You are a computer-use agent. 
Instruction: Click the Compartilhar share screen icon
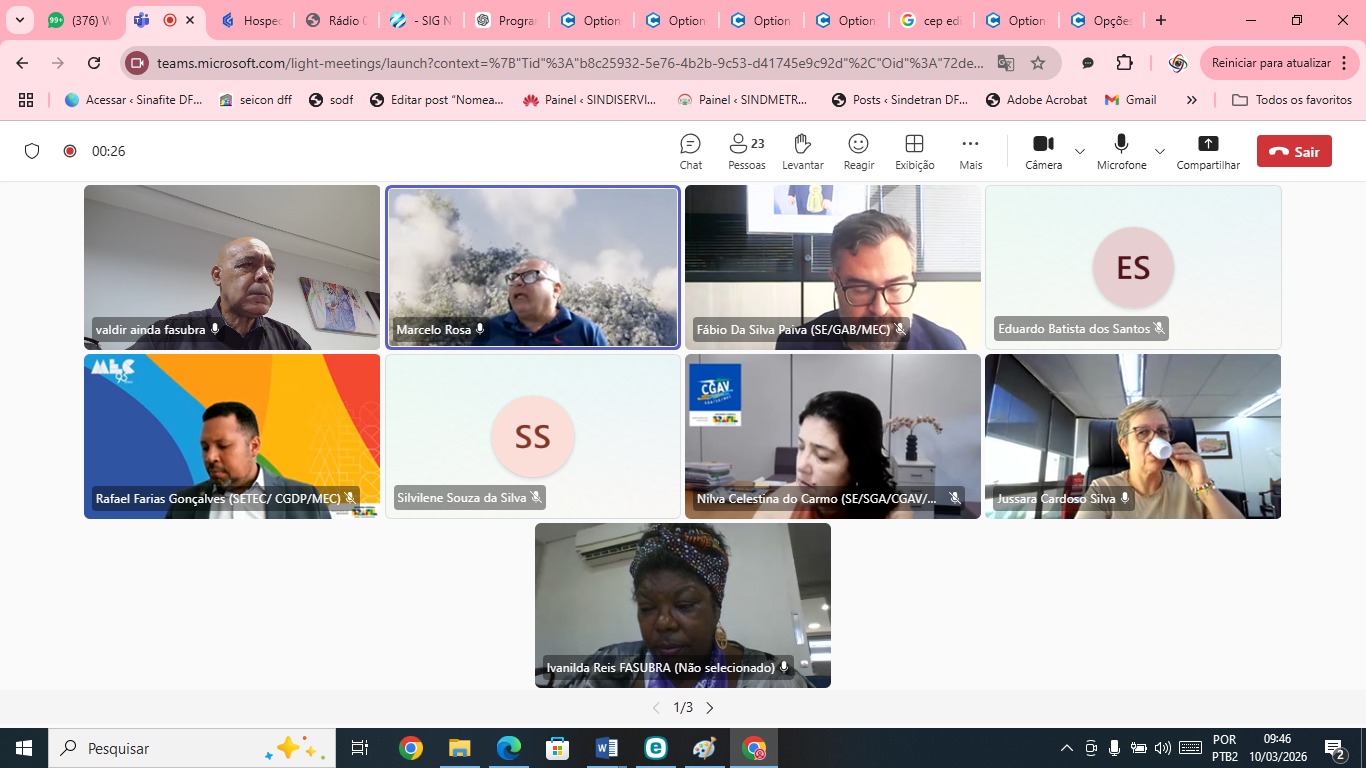point(1207,151)
